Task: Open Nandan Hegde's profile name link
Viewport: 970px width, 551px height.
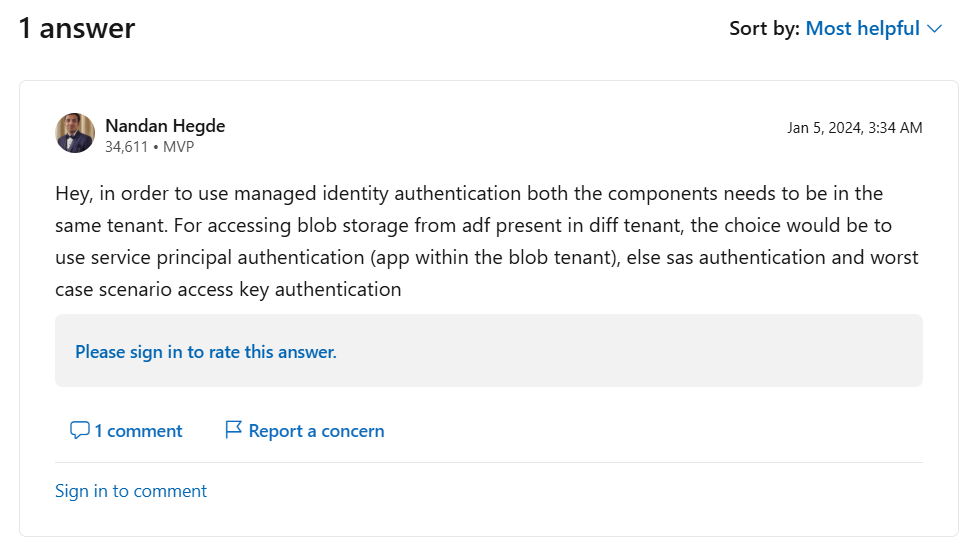Action: click(165, 126)
